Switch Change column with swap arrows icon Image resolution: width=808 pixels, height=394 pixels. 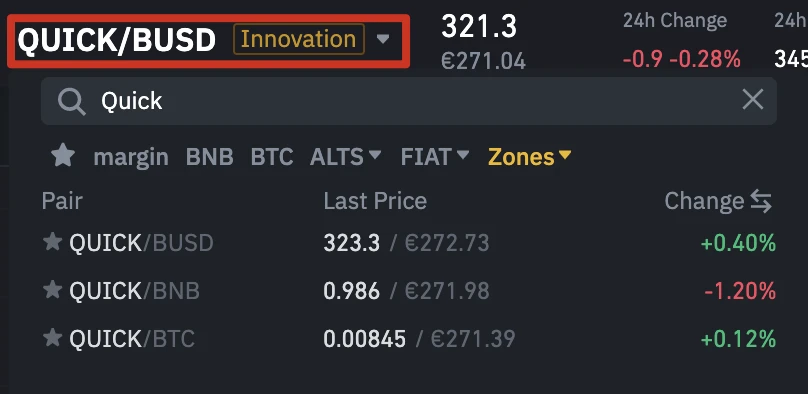pyautogui.click(x=761, y=201)
